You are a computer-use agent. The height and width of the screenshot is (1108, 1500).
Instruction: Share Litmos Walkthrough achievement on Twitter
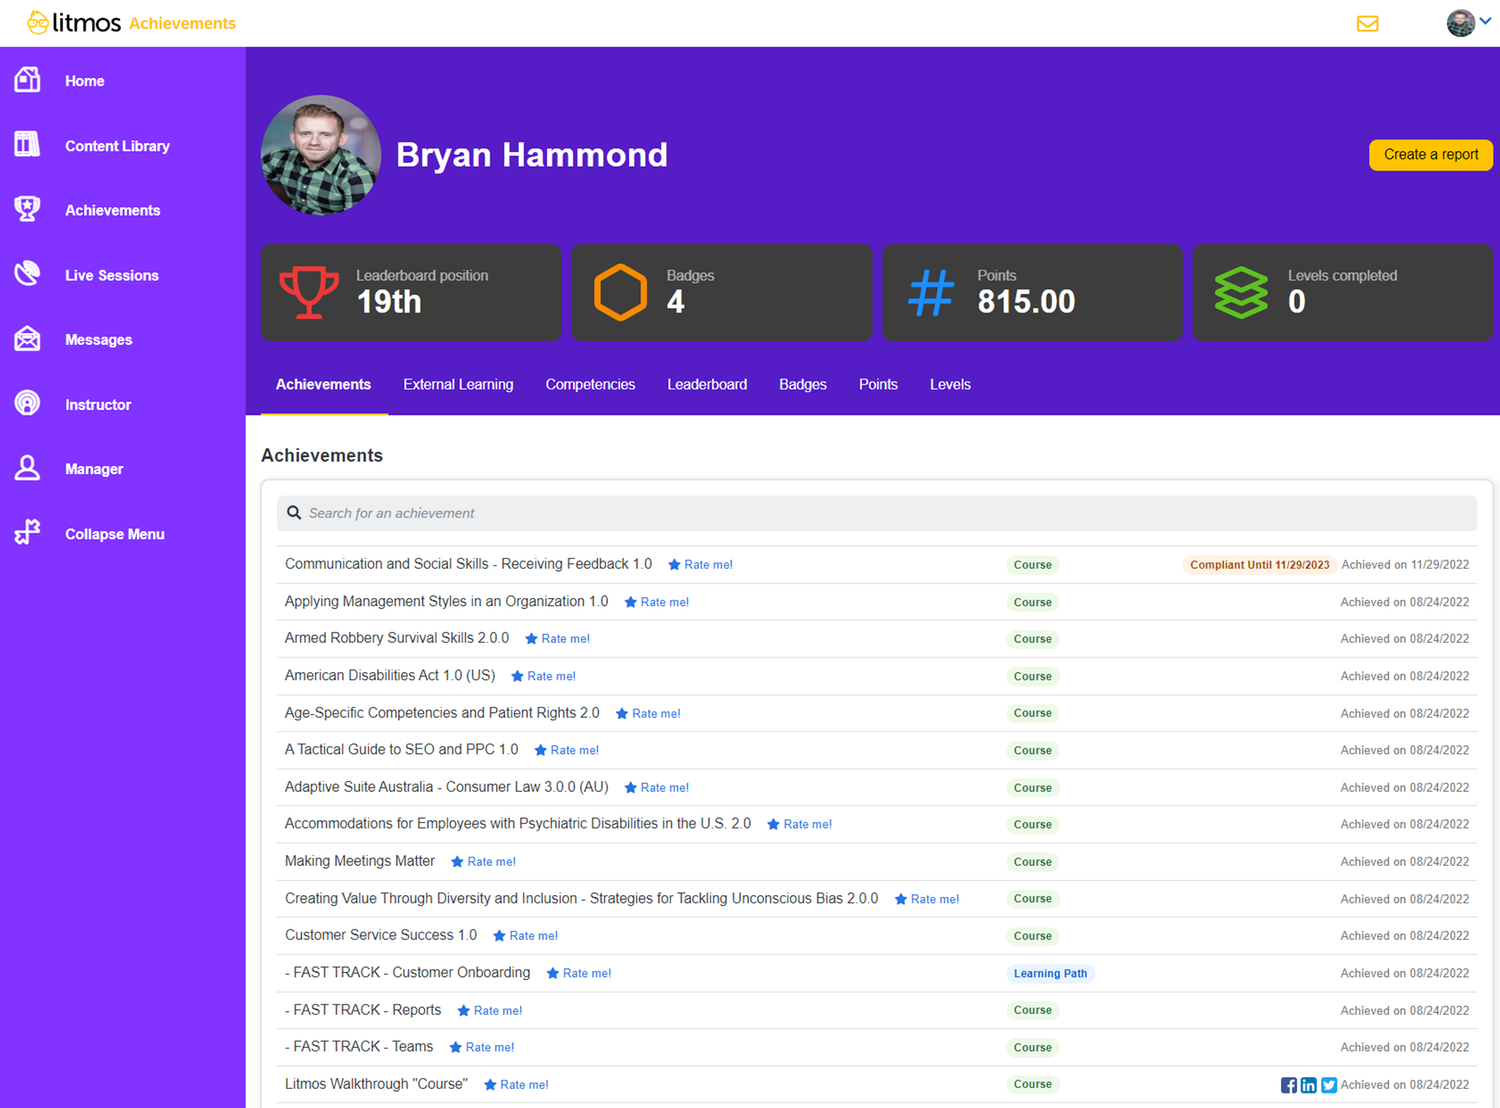[x=1329, y=1085]
